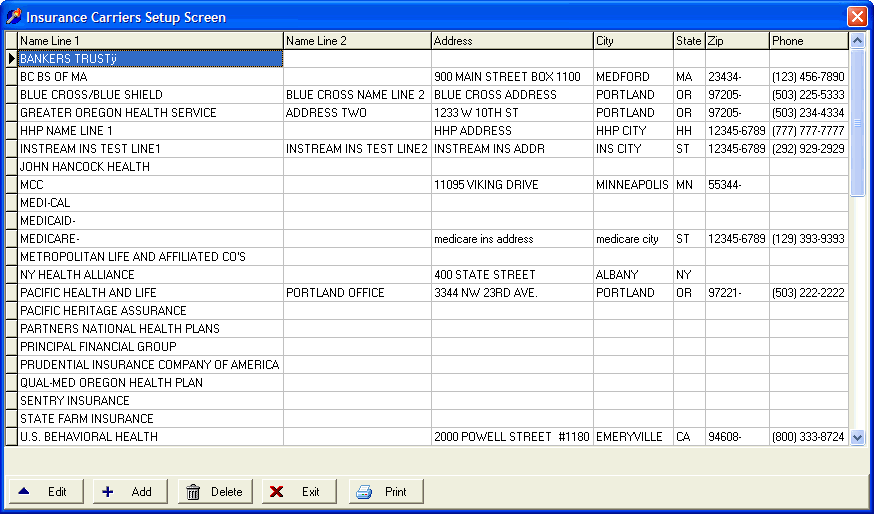Exit the setup screen
Image resolution: width=874 pixels, height=514 pixels.
(x=299, y=491)
